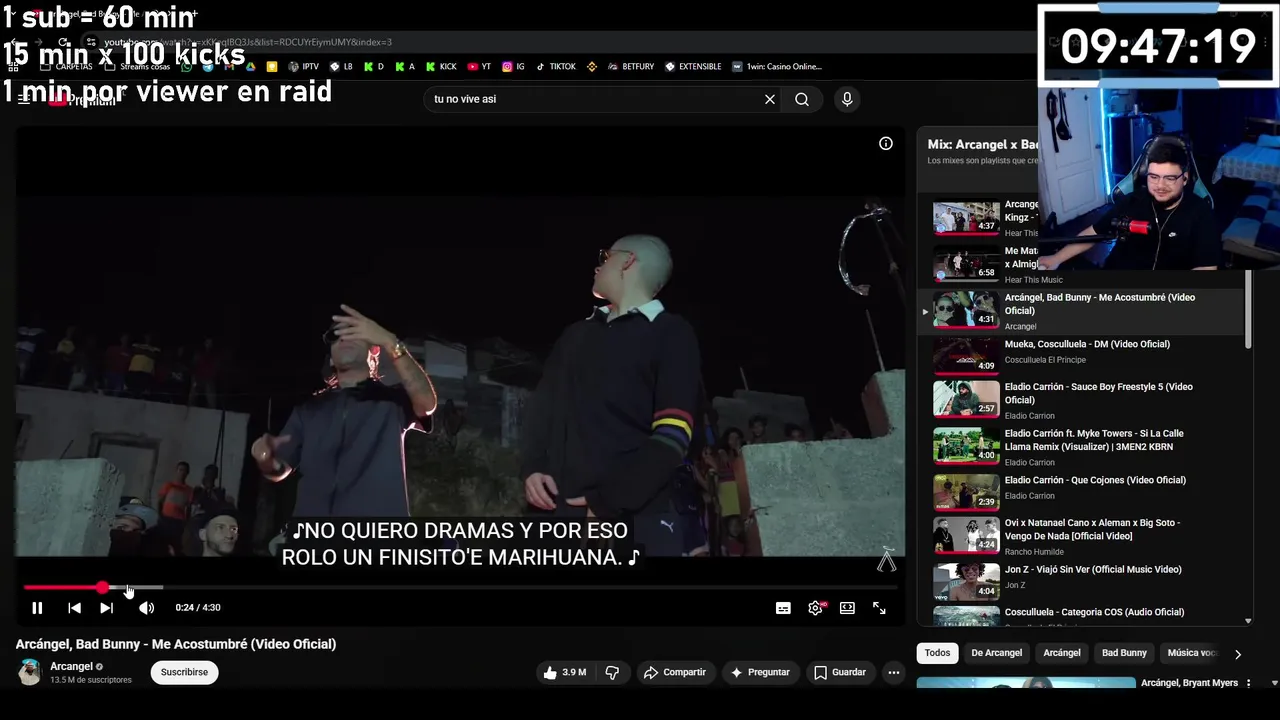1280x720 pixels.
Task: Clear the search box with the X
Action: [770, 99]
